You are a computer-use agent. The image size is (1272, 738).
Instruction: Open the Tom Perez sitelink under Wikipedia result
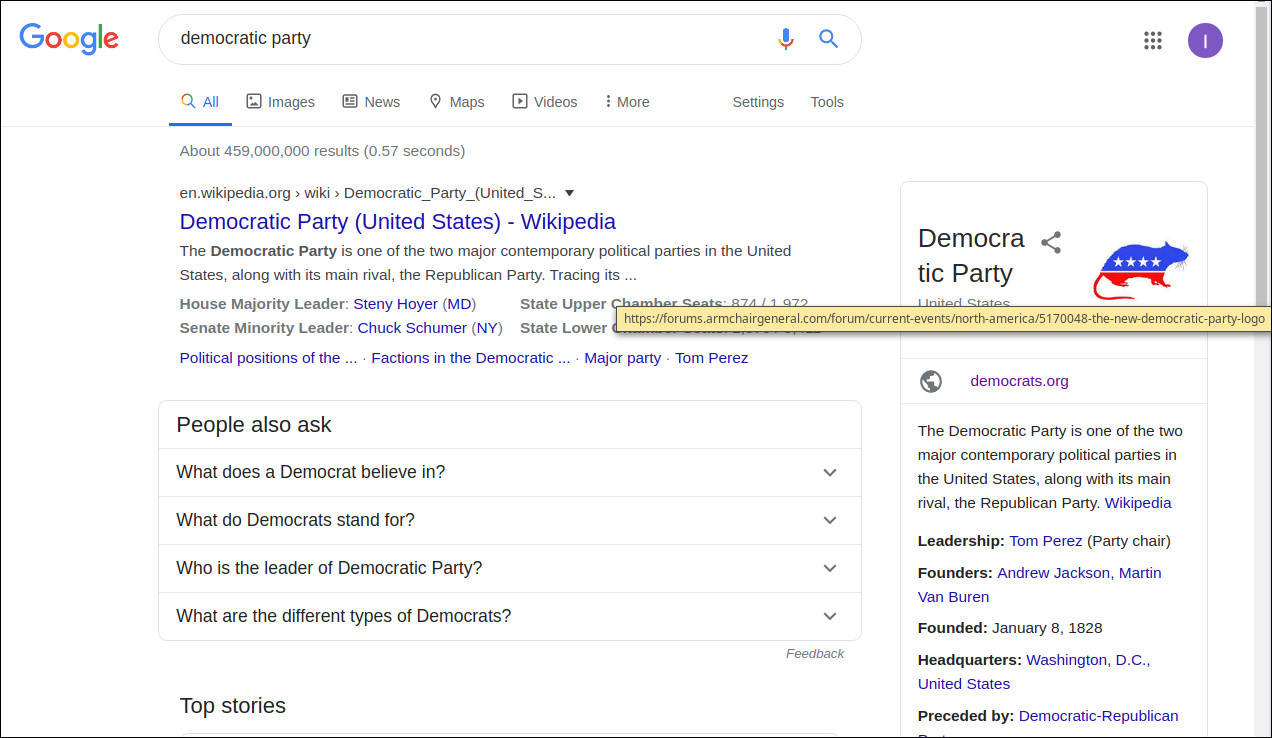pos(711,358)
